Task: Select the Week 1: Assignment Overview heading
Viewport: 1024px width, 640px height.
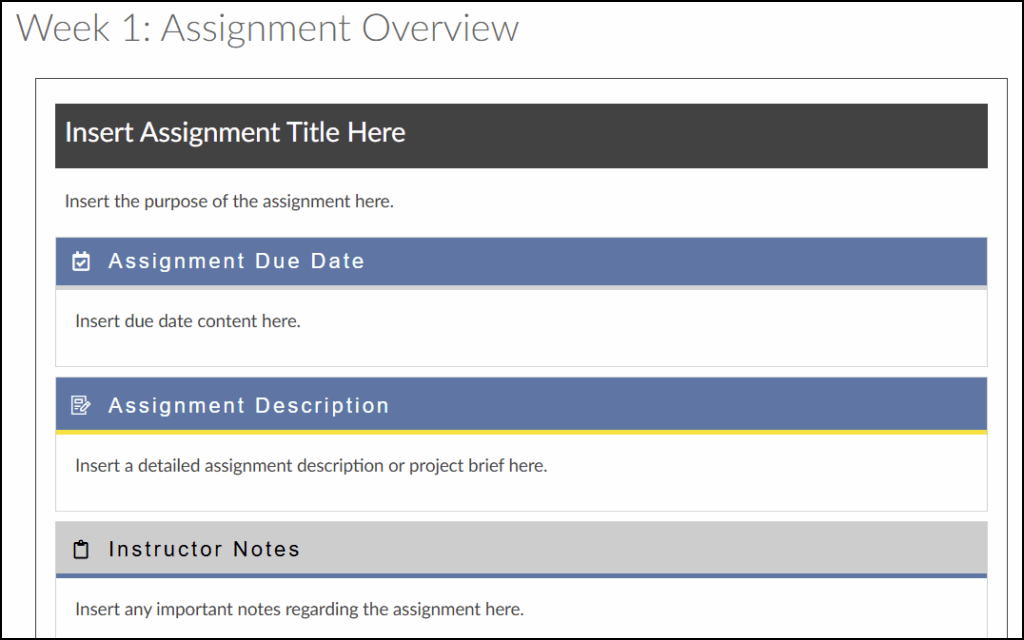Action: tap(268, 29)
